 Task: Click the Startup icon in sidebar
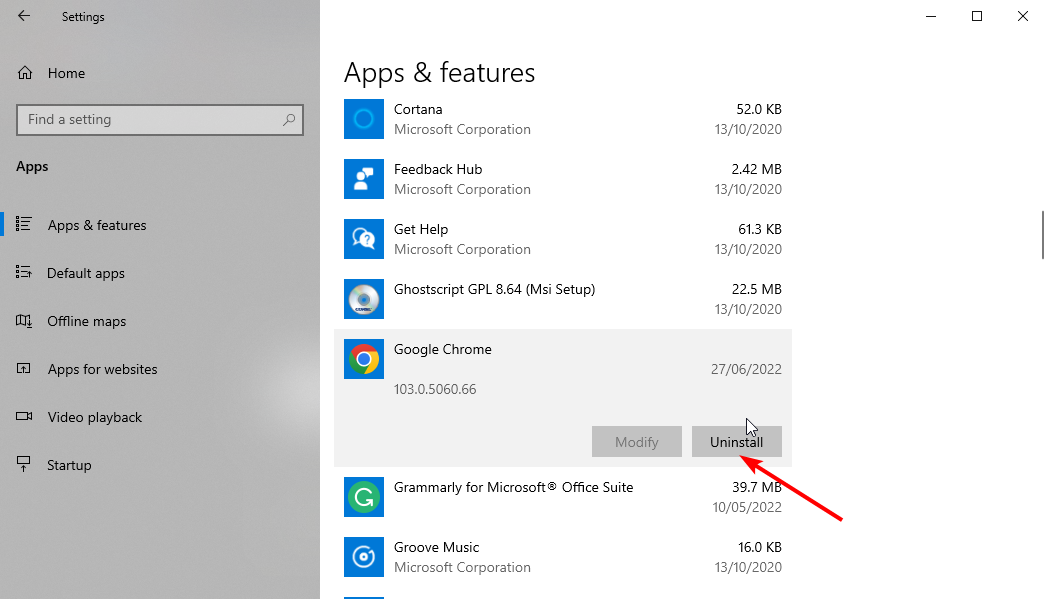(24, 464)
